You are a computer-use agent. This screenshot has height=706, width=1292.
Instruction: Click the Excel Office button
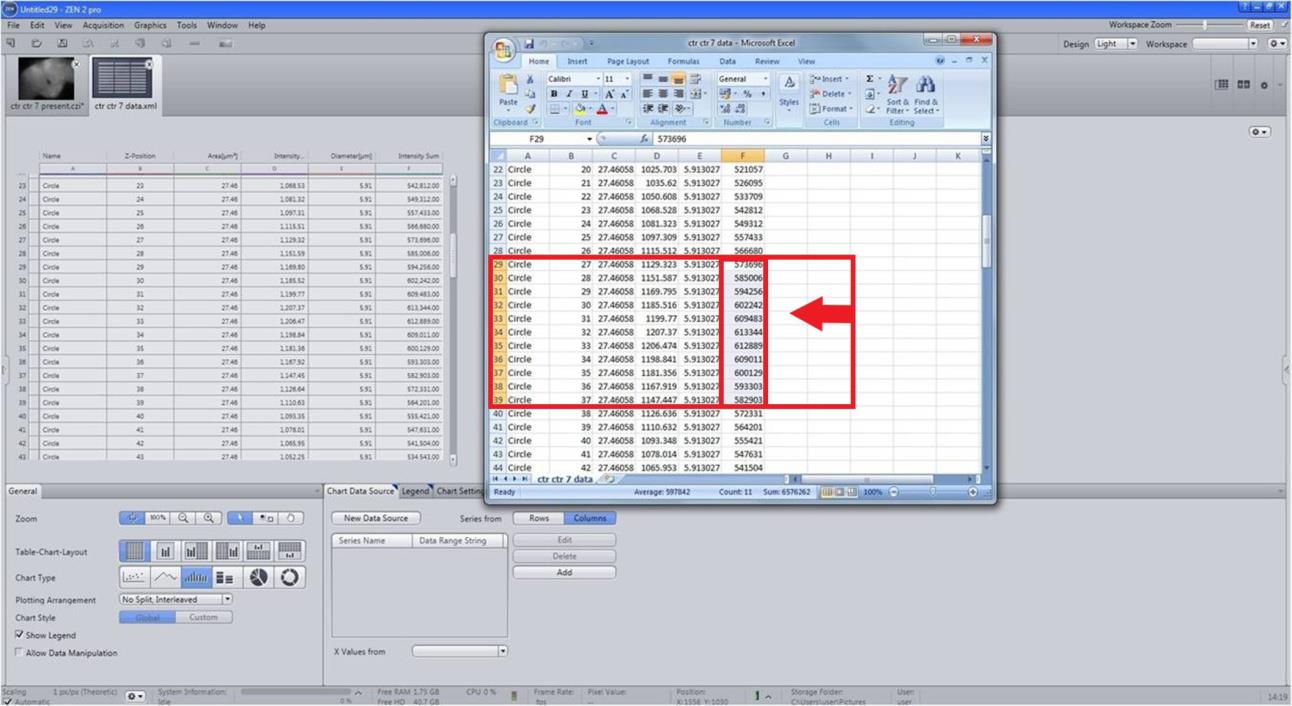[503, 49]
